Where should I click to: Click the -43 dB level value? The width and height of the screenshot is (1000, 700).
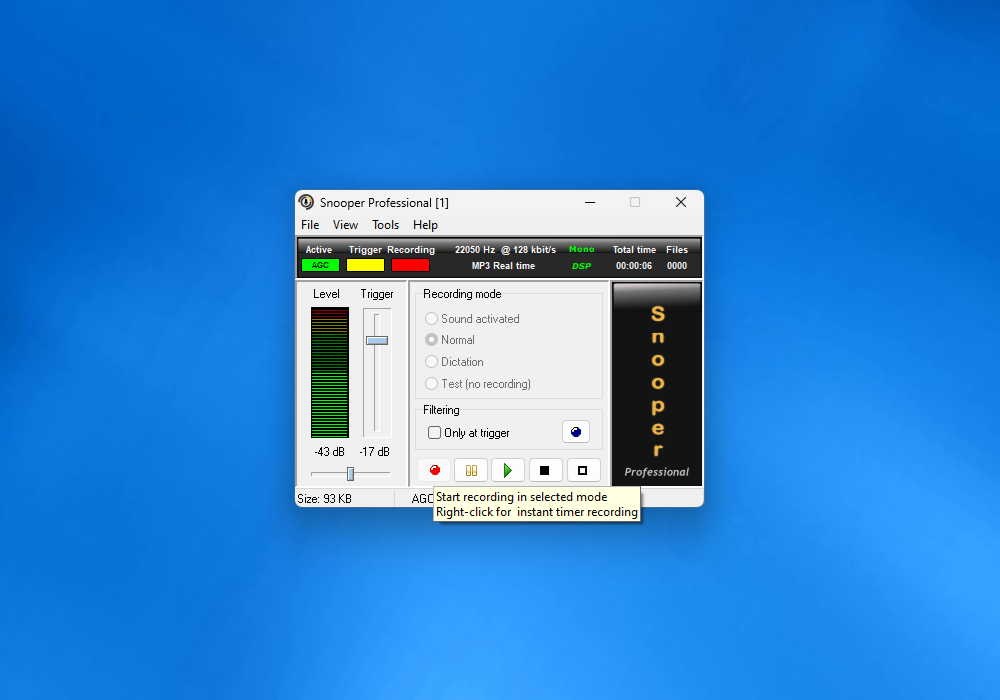[x=329, y=452]
